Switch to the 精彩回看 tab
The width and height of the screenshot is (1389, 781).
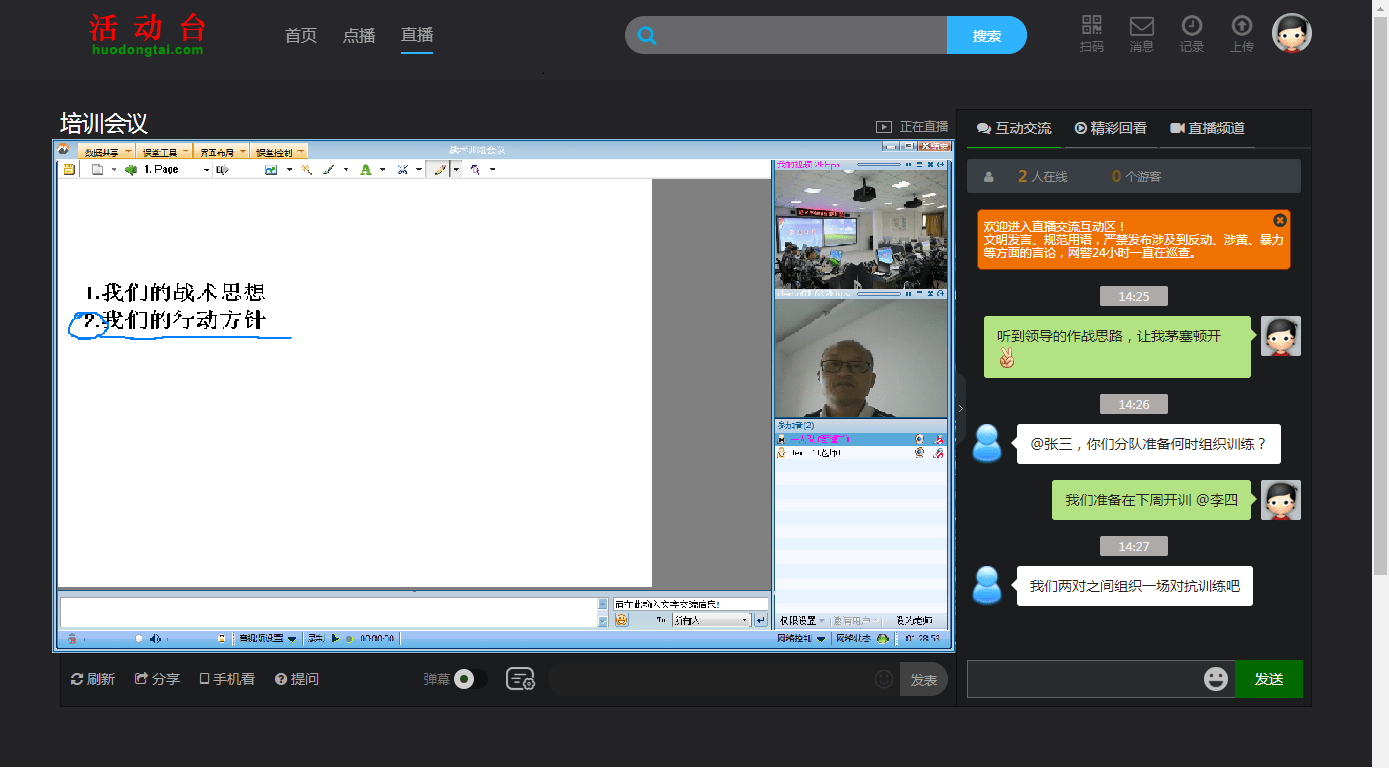(x=1110, y=128)
